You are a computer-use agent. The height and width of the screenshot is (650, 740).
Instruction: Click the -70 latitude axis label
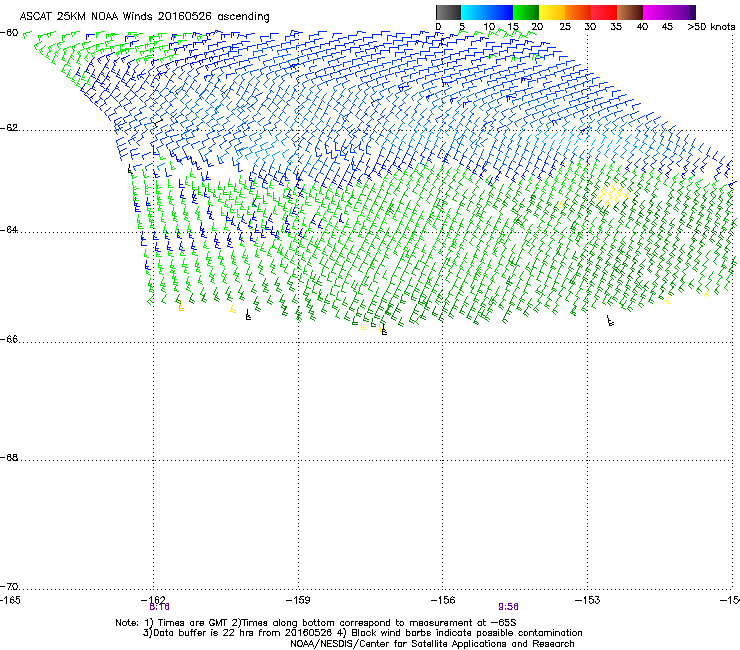coord(9,587)
